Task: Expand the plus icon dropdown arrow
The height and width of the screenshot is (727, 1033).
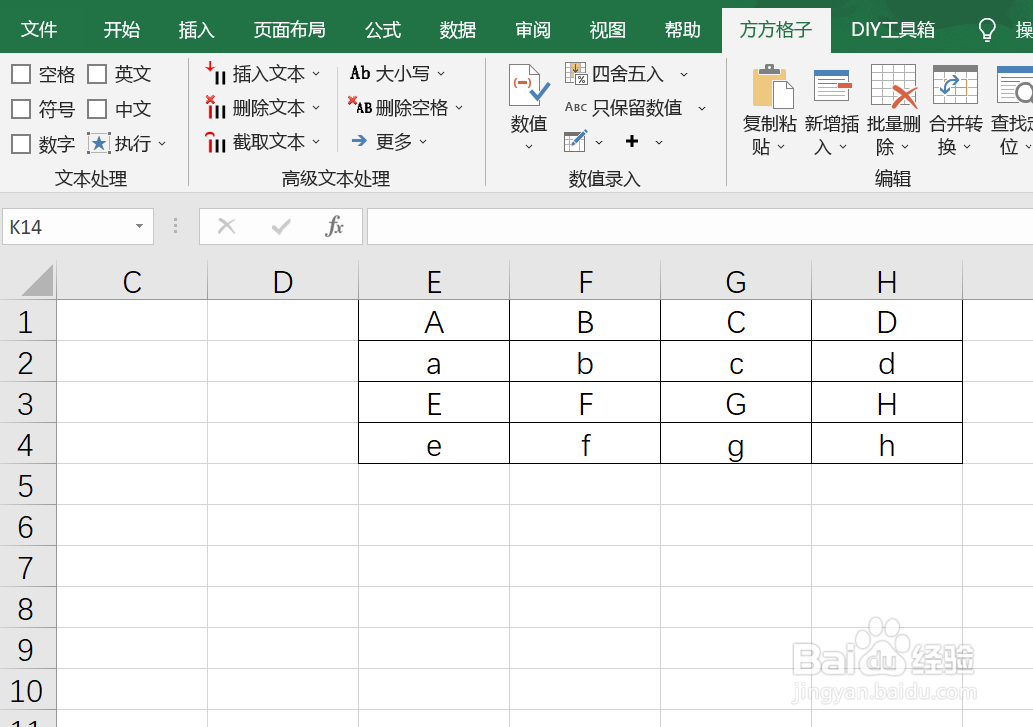Action: click(x=659, y=142)
